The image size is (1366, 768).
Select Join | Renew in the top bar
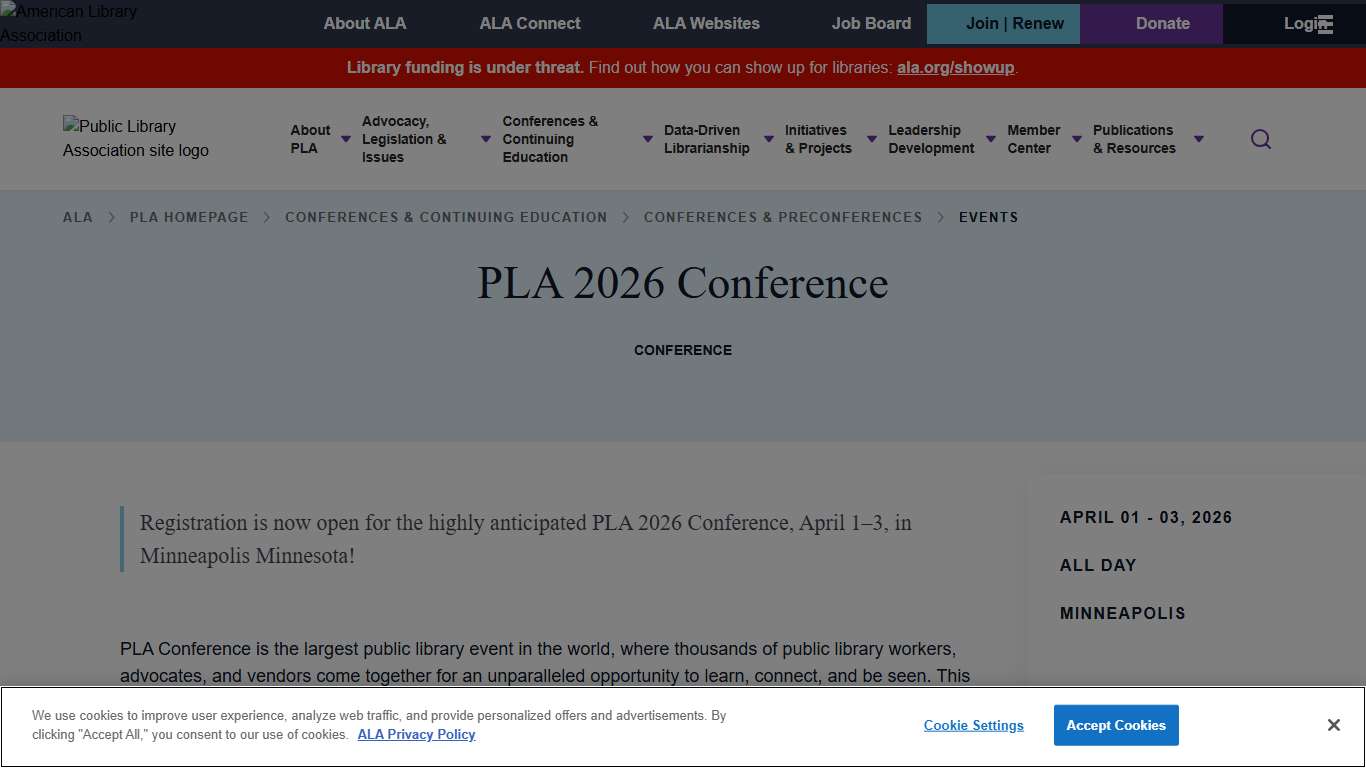[1003, 23]
